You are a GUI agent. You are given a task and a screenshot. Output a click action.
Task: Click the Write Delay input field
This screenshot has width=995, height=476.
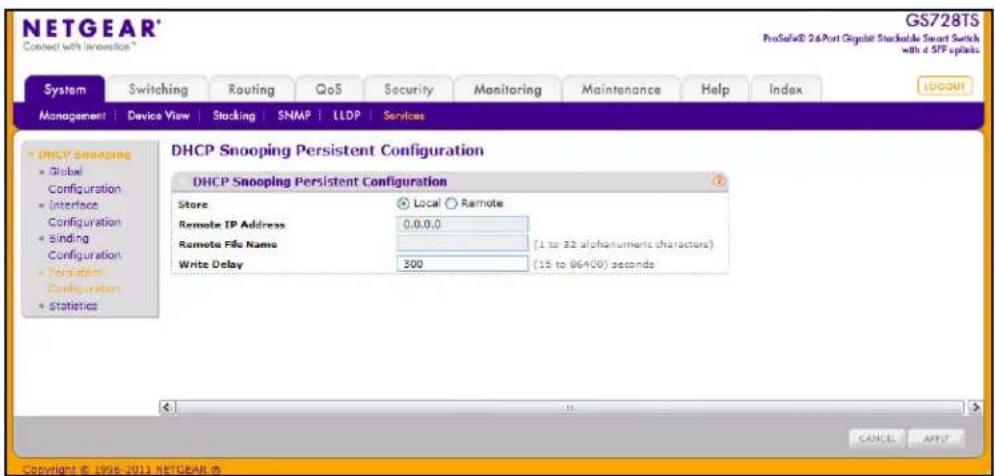coord(463,263)
